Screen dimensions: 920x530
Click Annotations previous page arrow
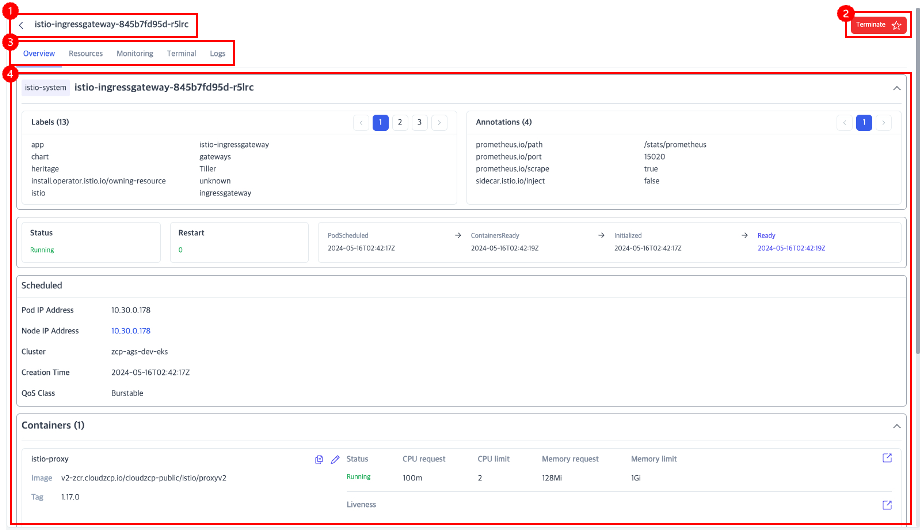coord(845,123)
